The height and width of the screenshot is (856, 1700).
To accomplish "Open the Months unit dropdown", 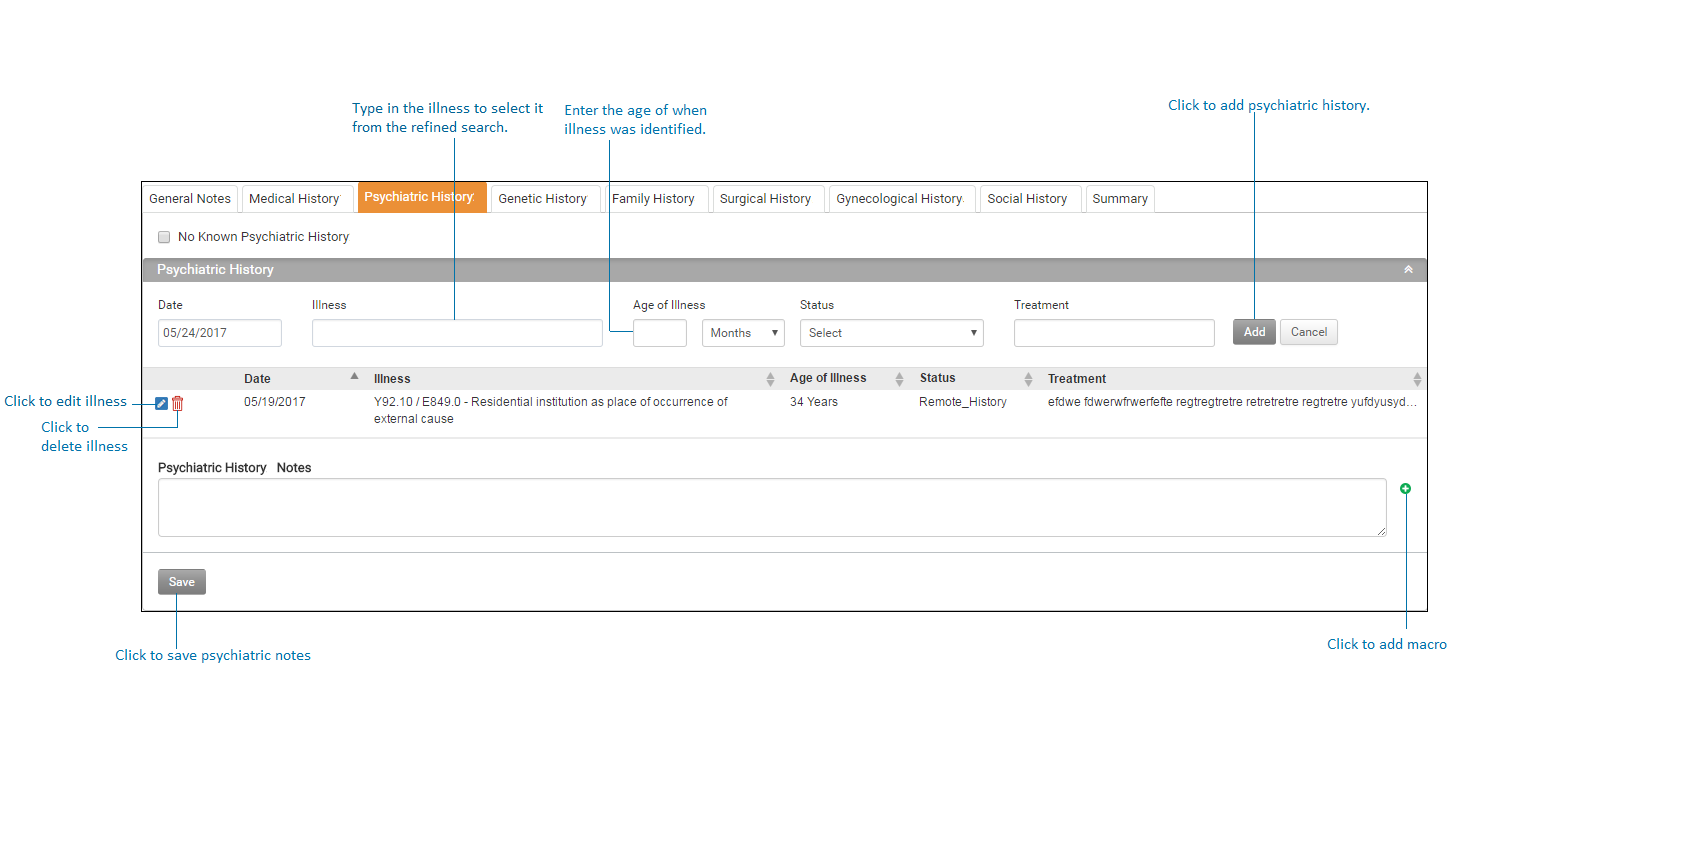I will tap(743, 333).
